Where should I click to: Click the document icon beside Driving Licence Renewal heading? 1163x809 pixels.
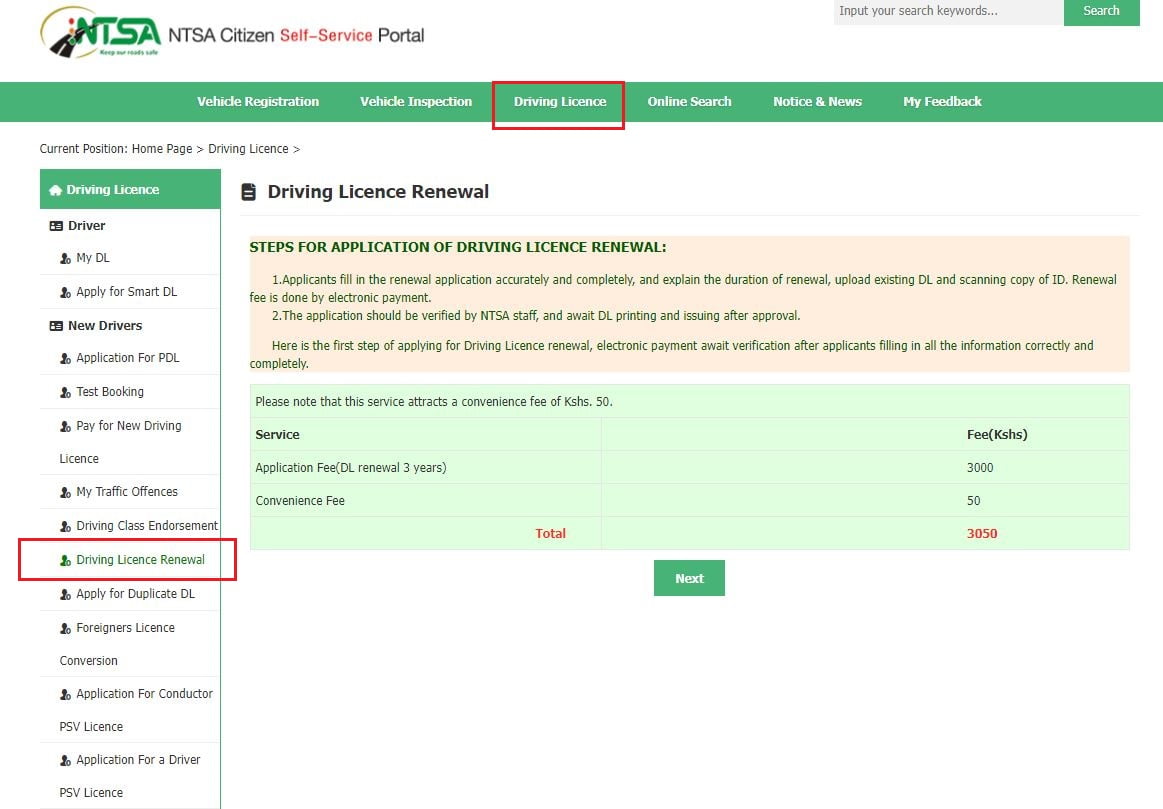pyautogui.click(x=248, y=192)
